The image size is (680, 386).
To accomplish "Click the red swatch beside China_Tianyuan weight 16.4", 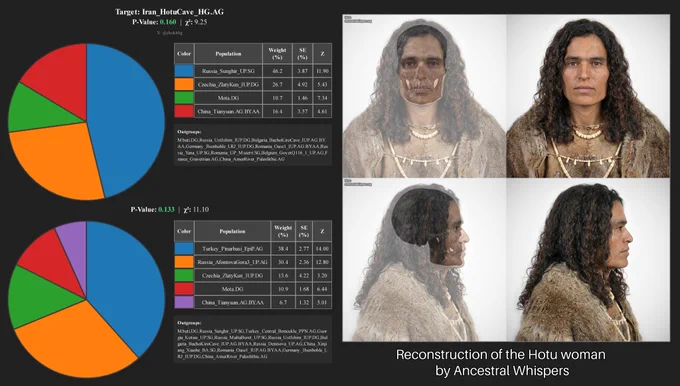I will coord(184,111).
